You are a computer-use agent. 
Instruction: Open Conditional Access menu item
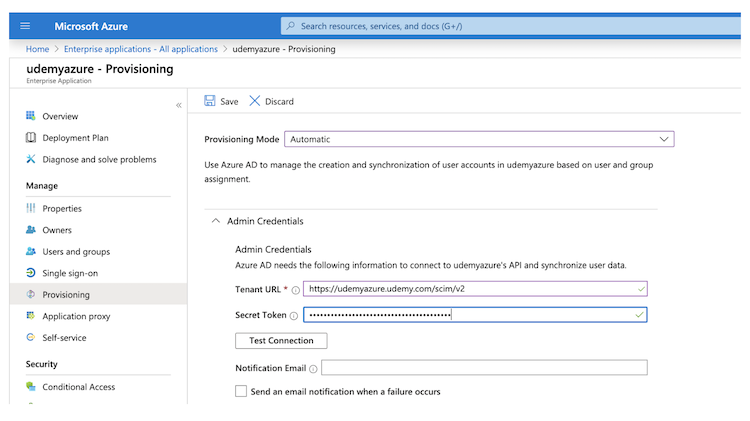pos(78,387)
